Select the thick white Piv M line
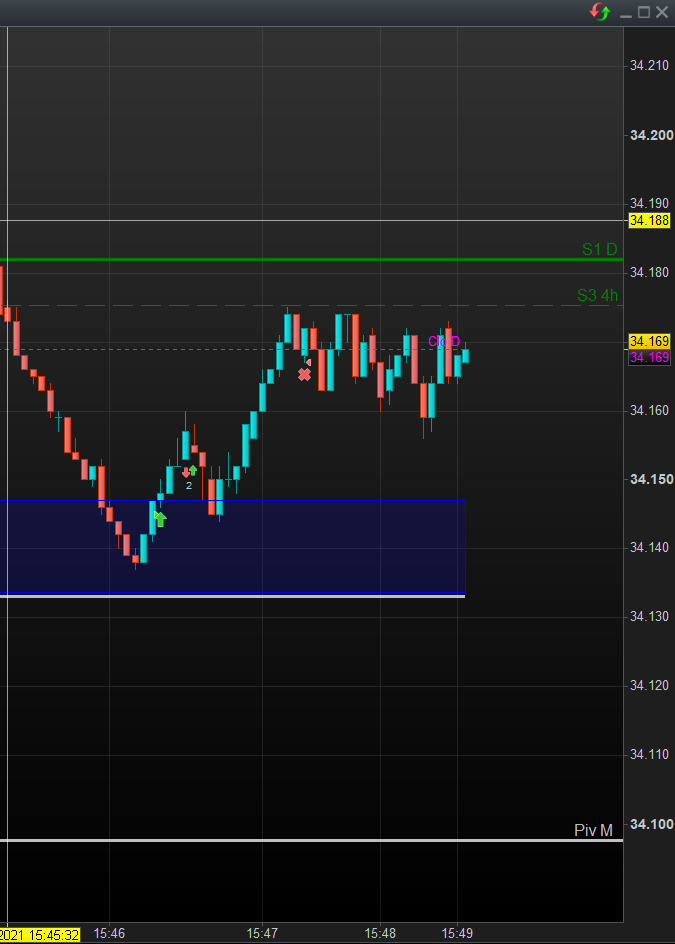The width and height of the screenshot is (675, 944). pos(311,840)
